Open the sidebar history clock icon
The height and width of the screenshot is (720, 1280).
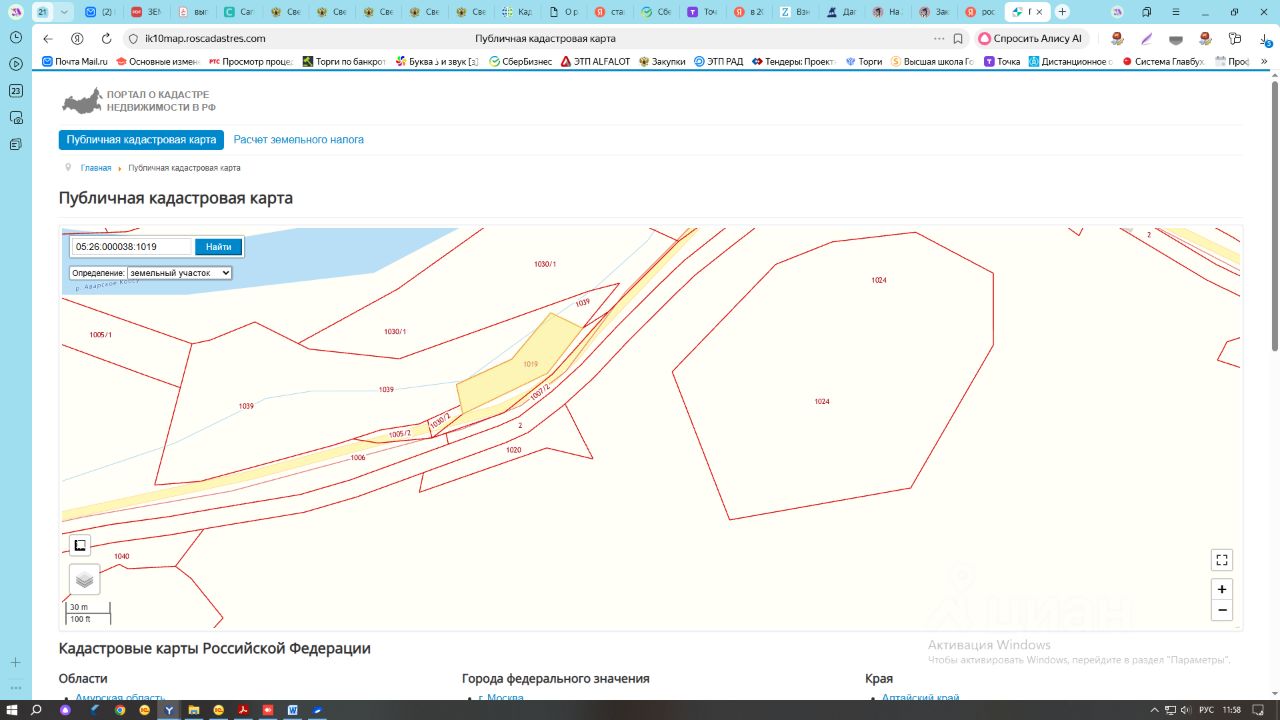point(15,36)
